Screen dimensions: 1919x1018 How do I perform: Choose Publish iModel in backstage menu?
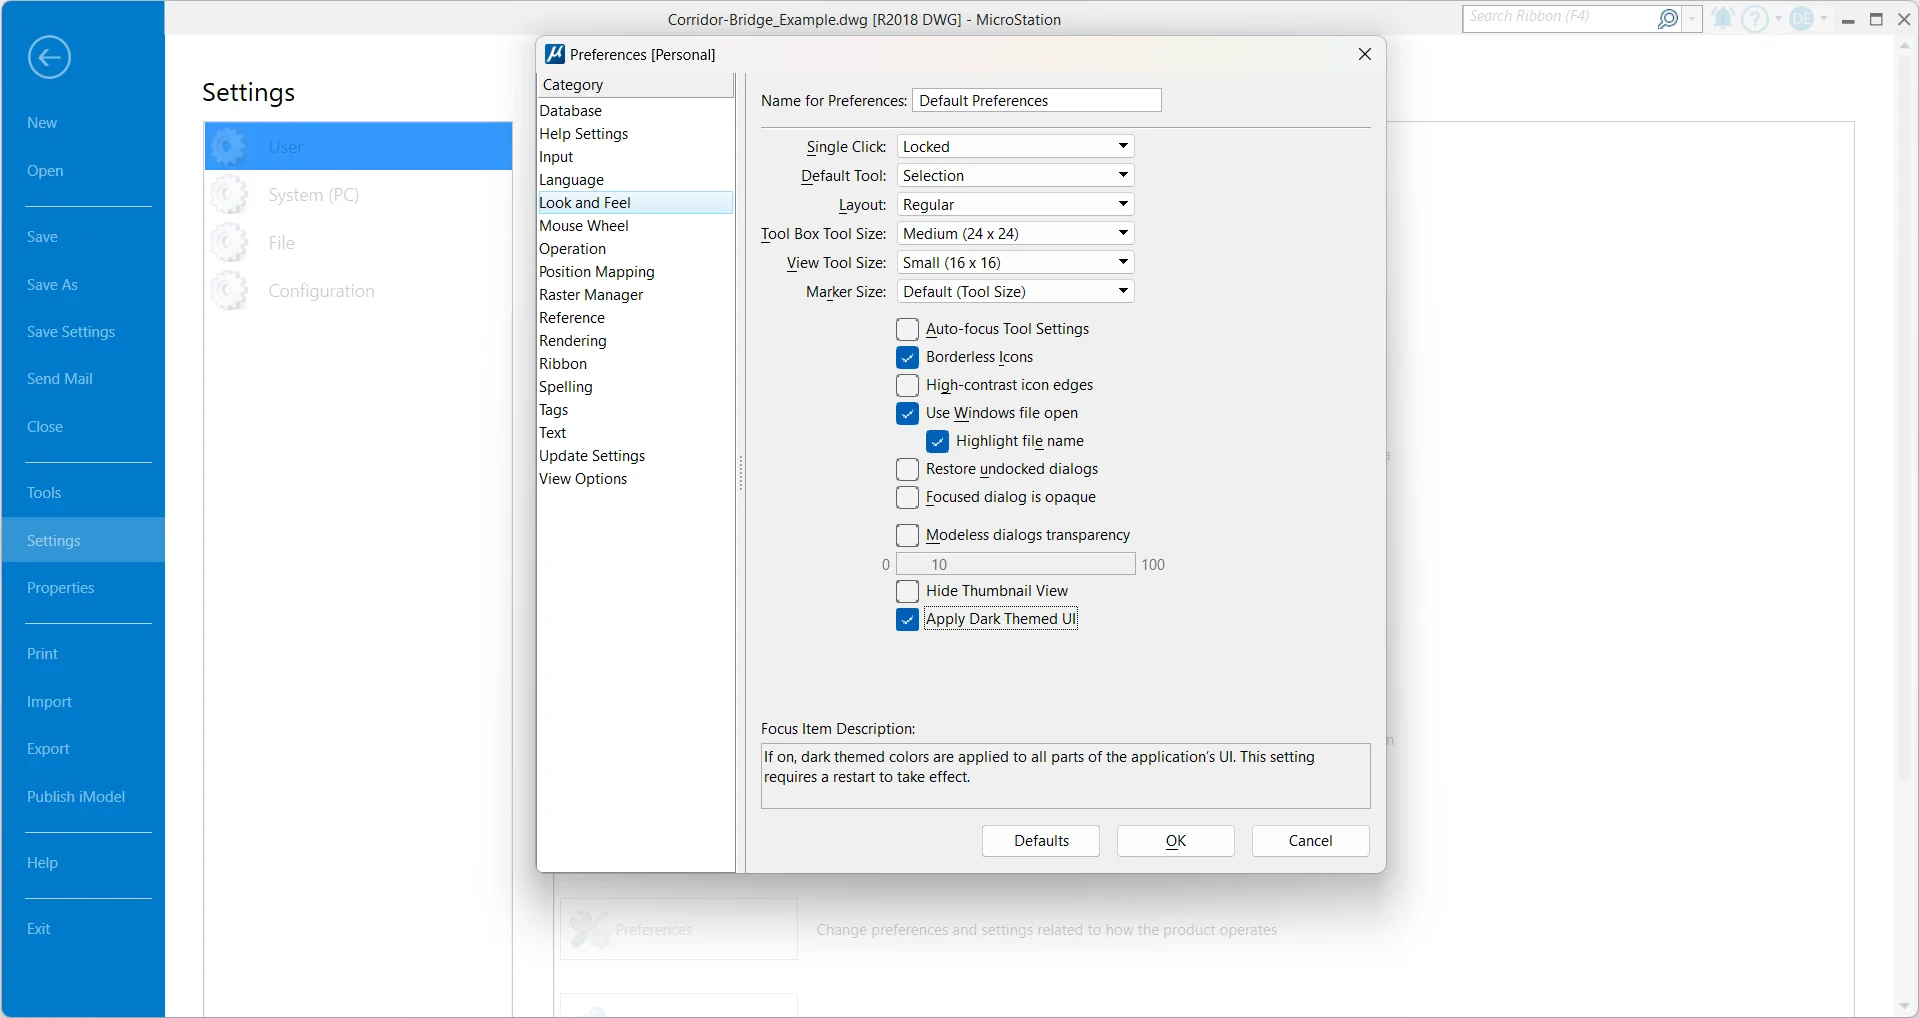(x=76, y=797)
